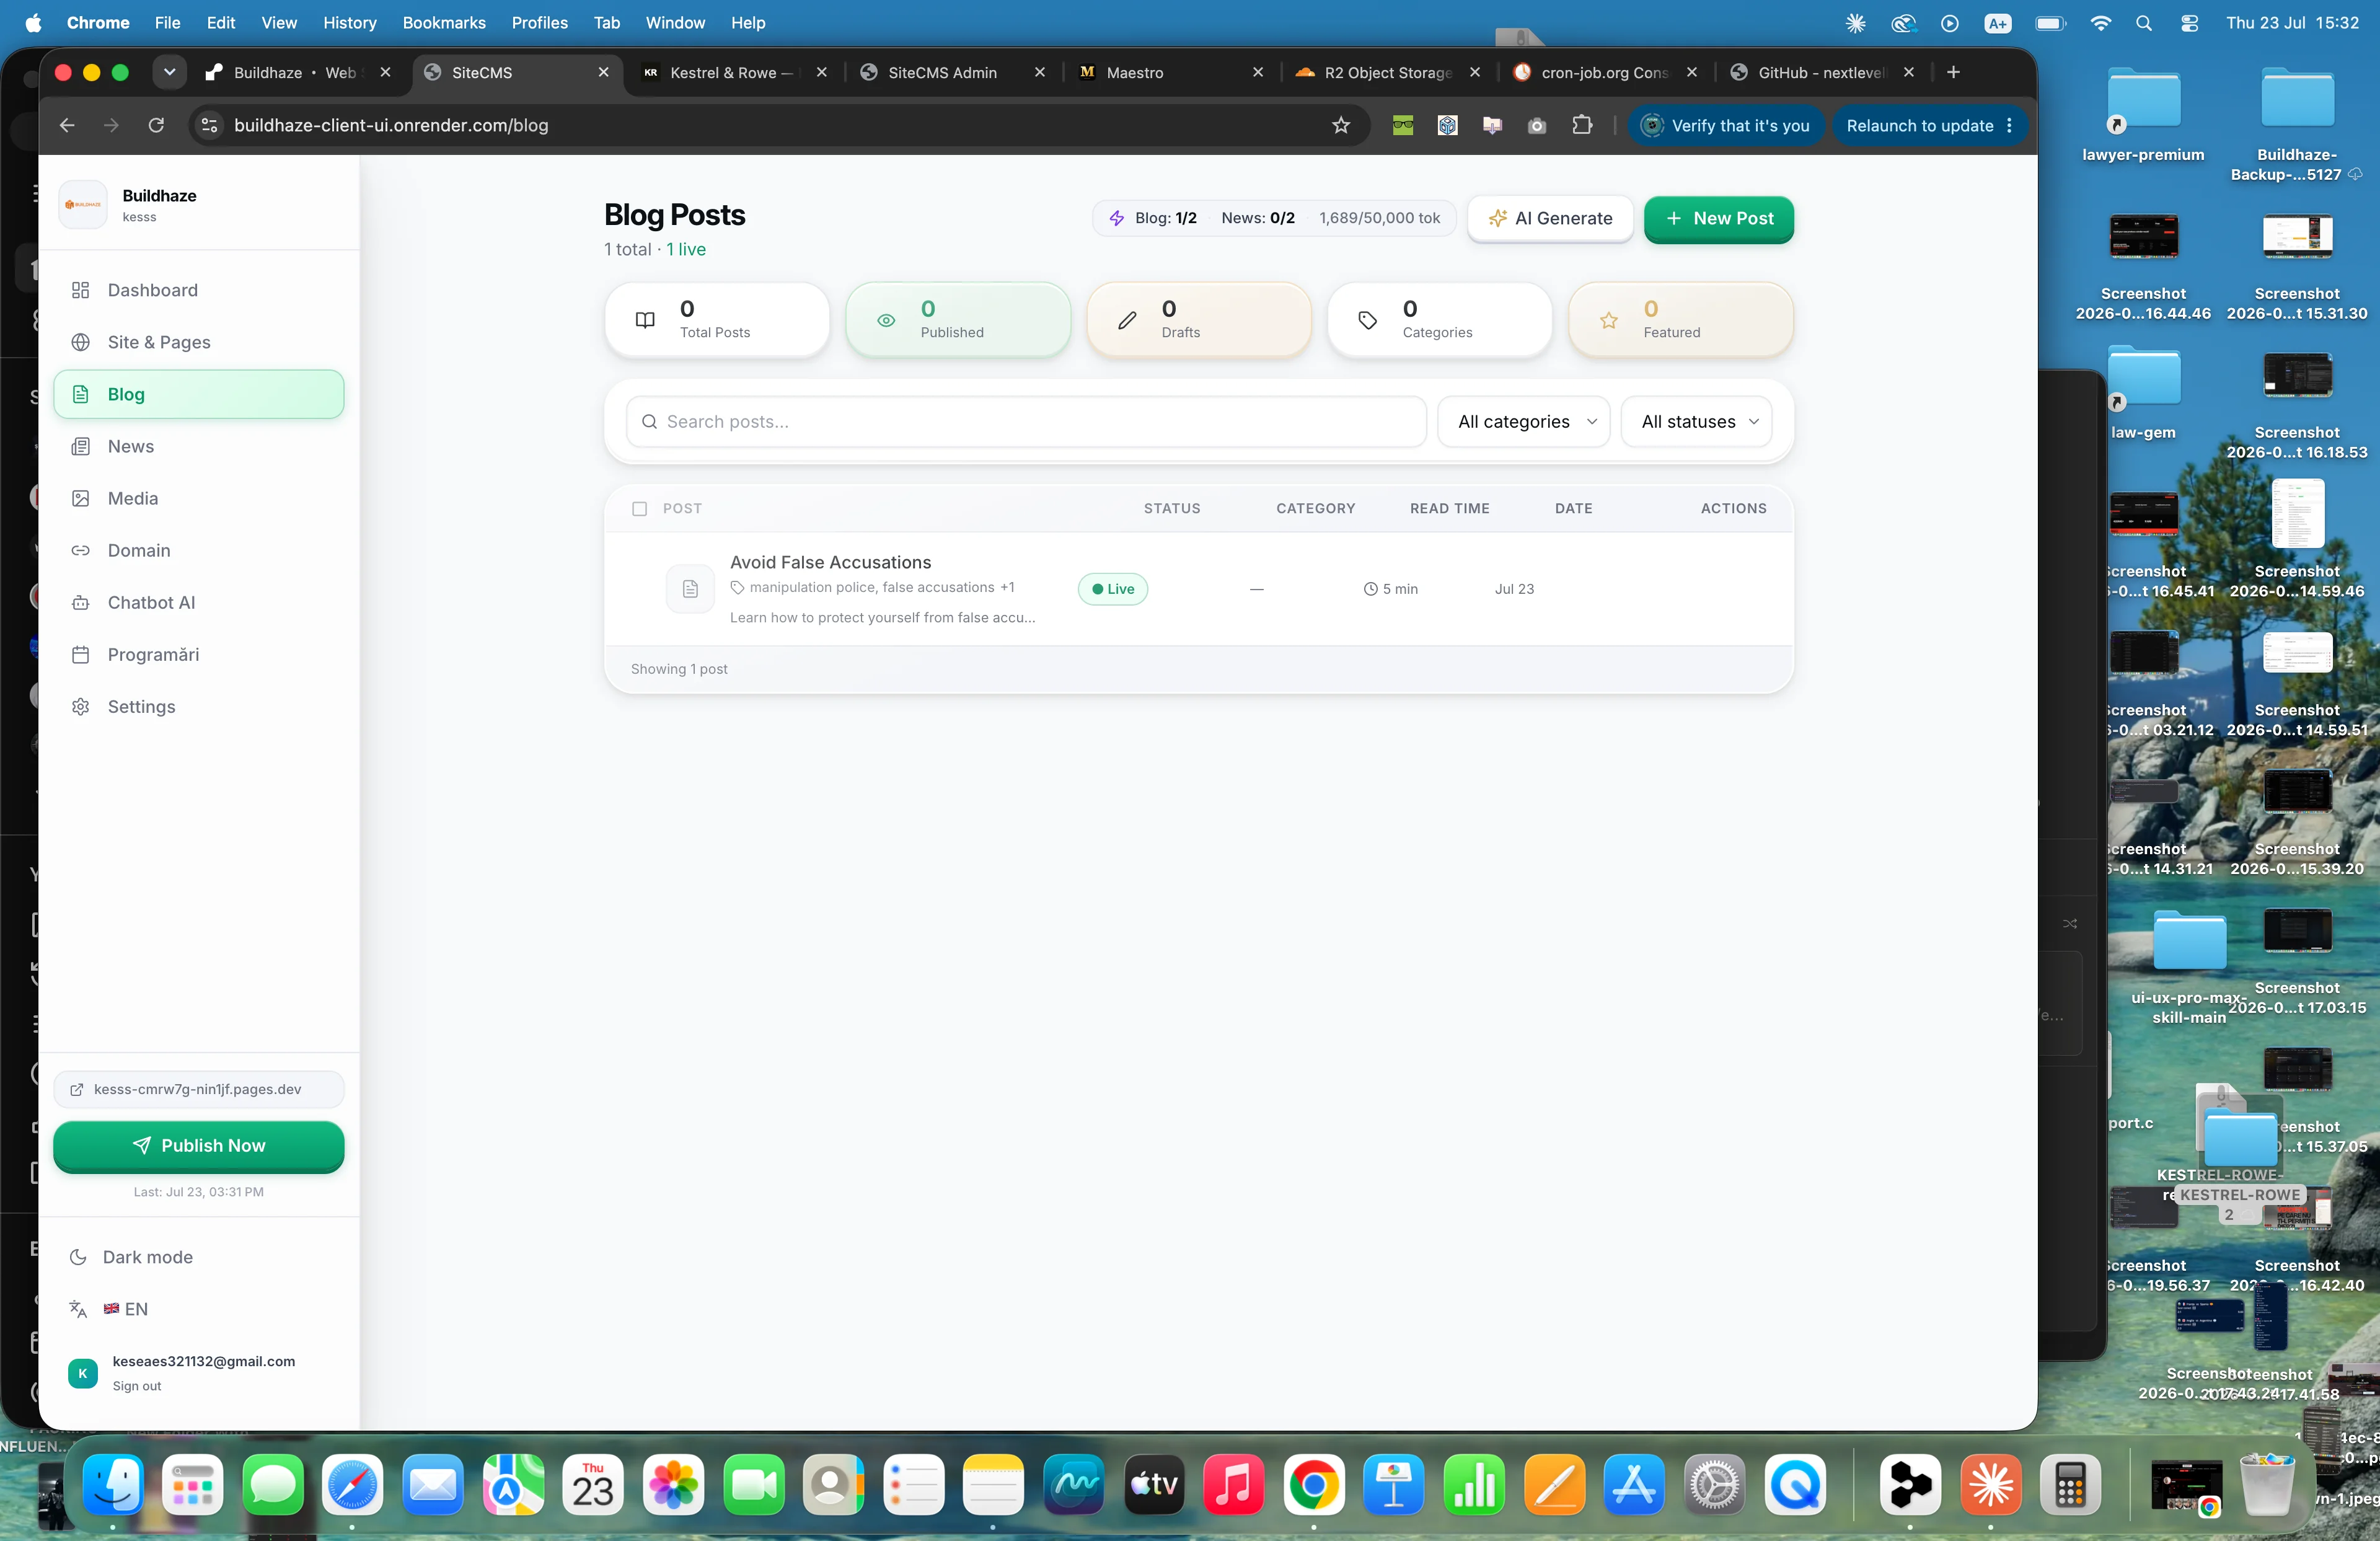
Task: Open Relaunch to update menu
Action: (1929, 125)
